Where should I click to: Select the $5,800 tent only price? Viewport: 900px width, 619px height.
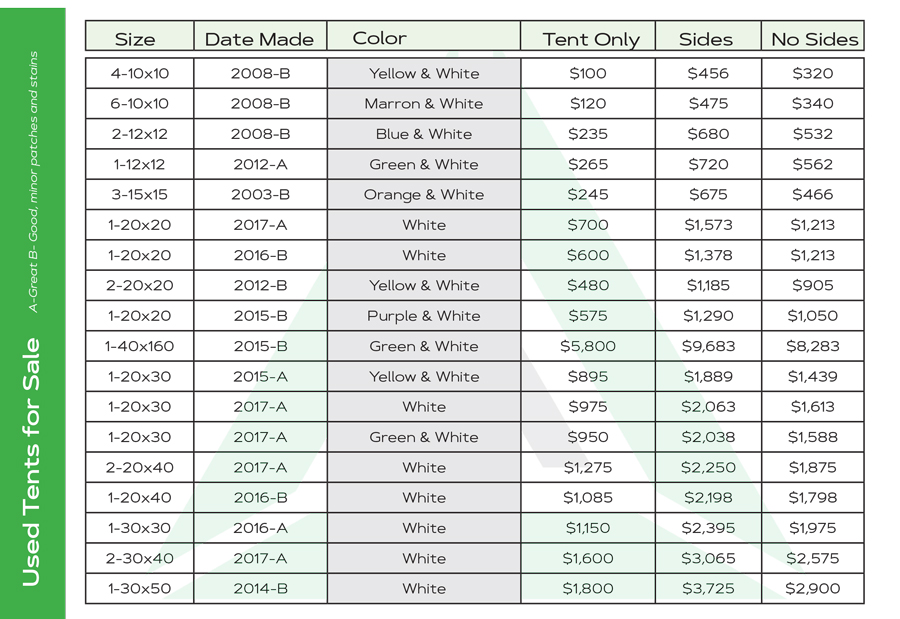click(x=588, y=346)
